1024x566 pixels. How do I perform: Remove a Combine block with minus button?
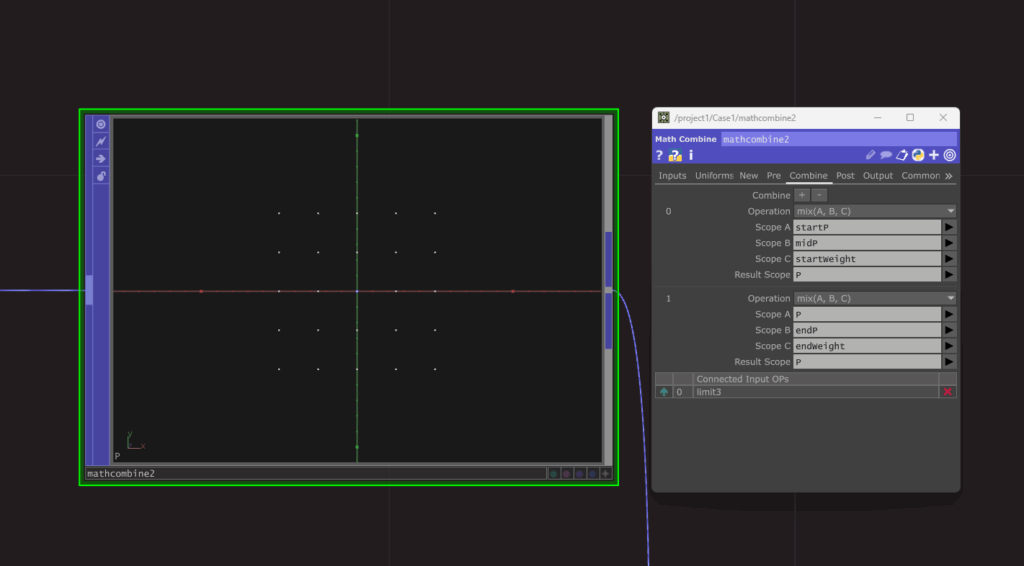tap(819, 195)
